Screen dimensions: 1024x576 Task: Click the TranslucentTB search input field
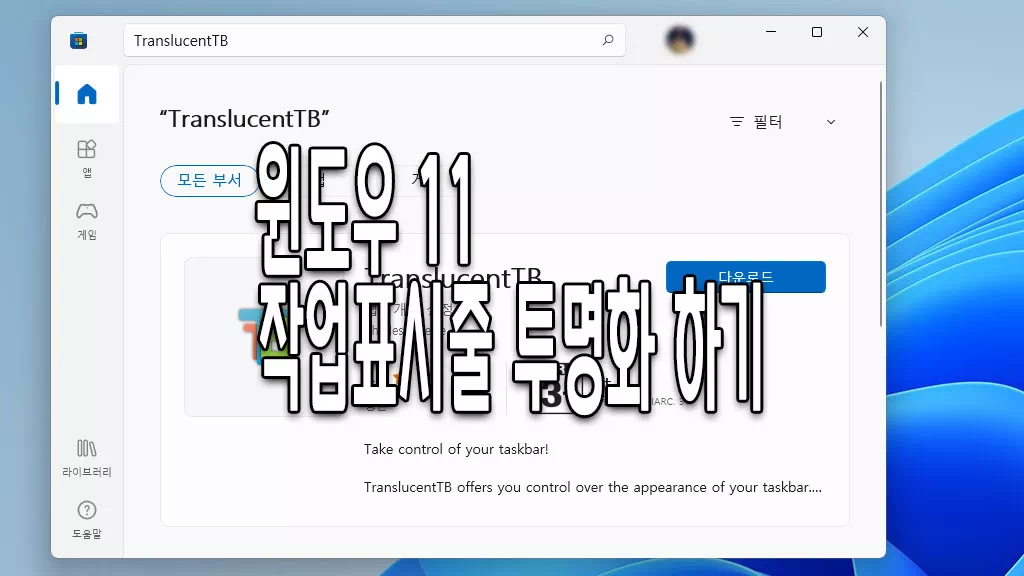[360, 41]
